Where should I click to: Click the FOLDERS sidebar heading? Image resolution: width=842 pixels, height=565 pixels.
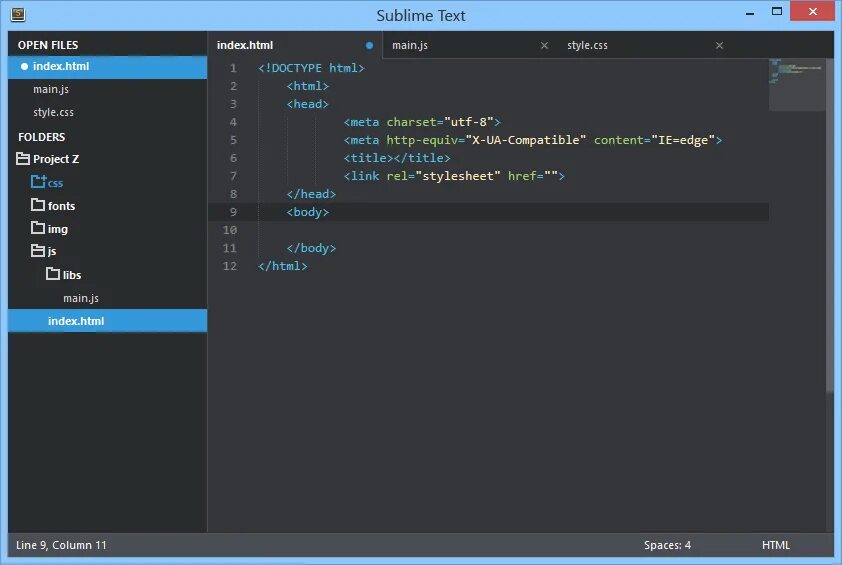coord(41,137)
